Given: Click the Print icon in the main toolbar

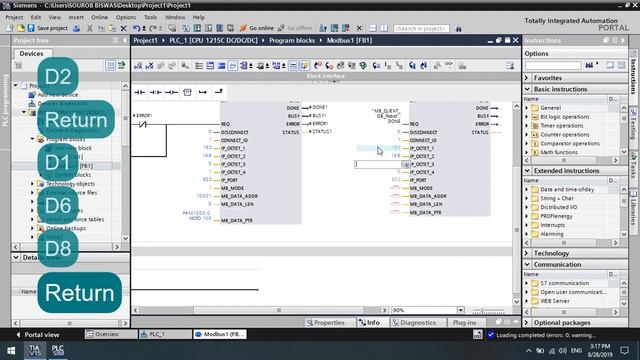Looking at the screenshot, I should (x=76, y=28).
